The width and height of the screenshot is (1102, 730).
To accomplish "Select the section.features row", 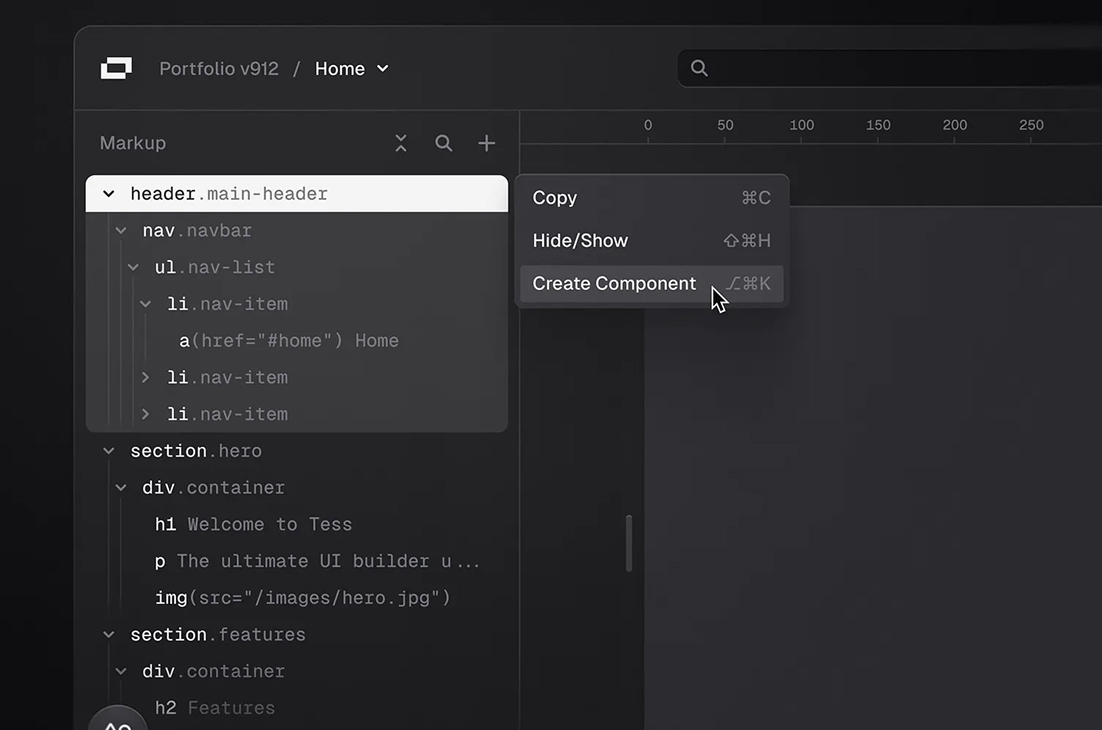I will (297, 634).
